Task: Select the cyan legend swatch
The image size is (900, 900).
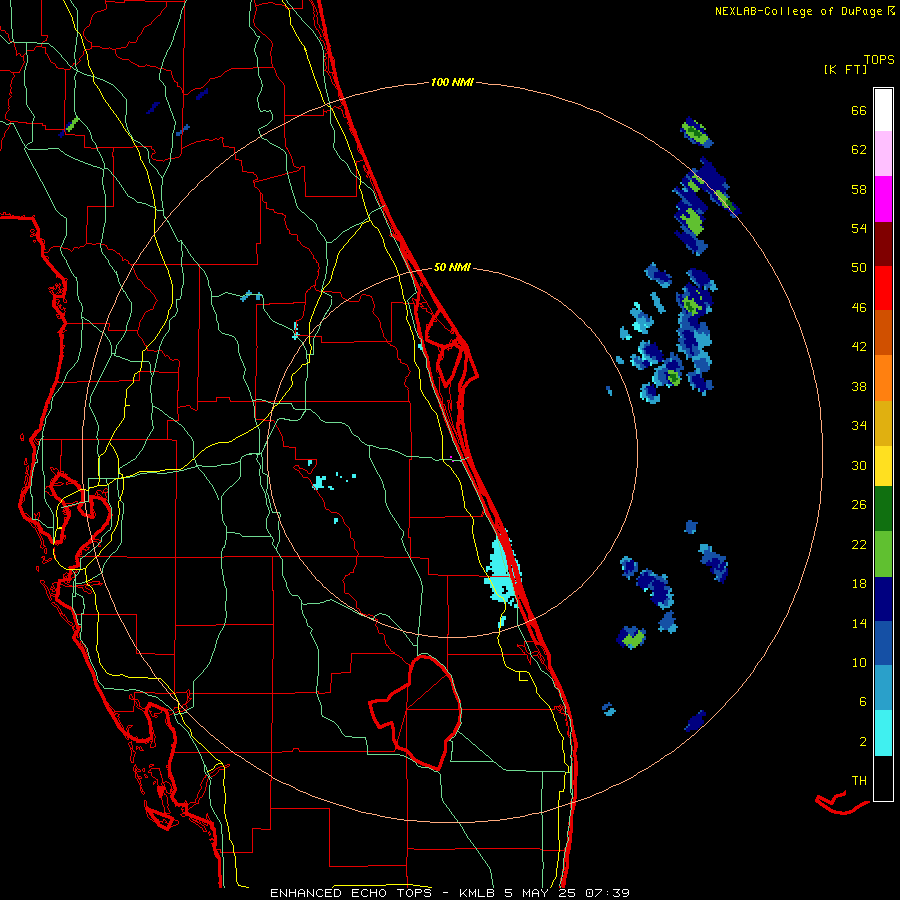Action: [883, 733]
